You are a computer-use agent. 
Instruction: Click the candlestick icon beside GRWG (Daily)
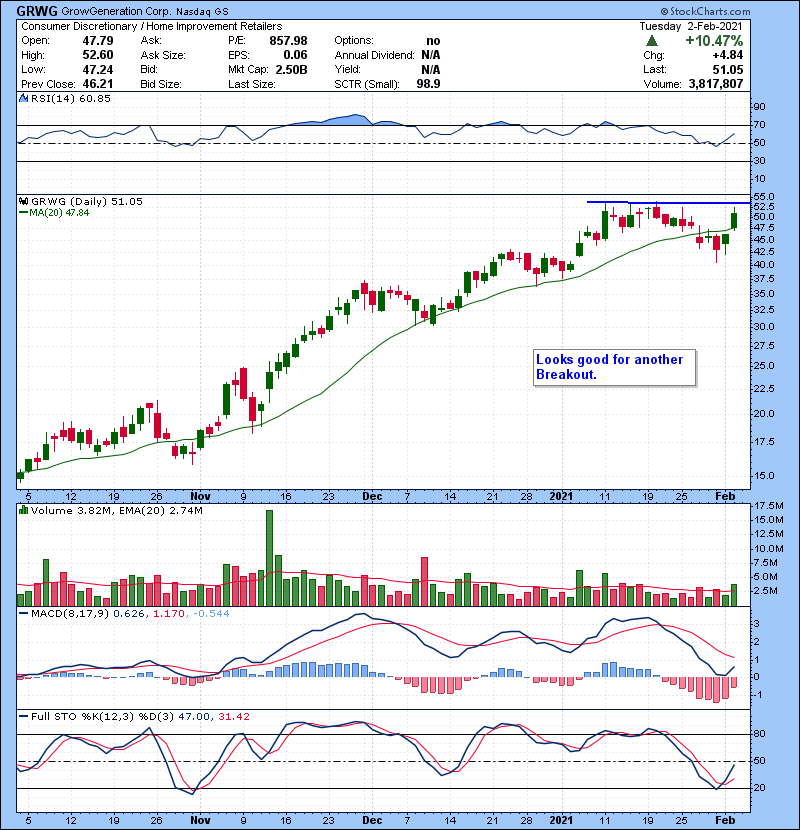pos(23,201)
